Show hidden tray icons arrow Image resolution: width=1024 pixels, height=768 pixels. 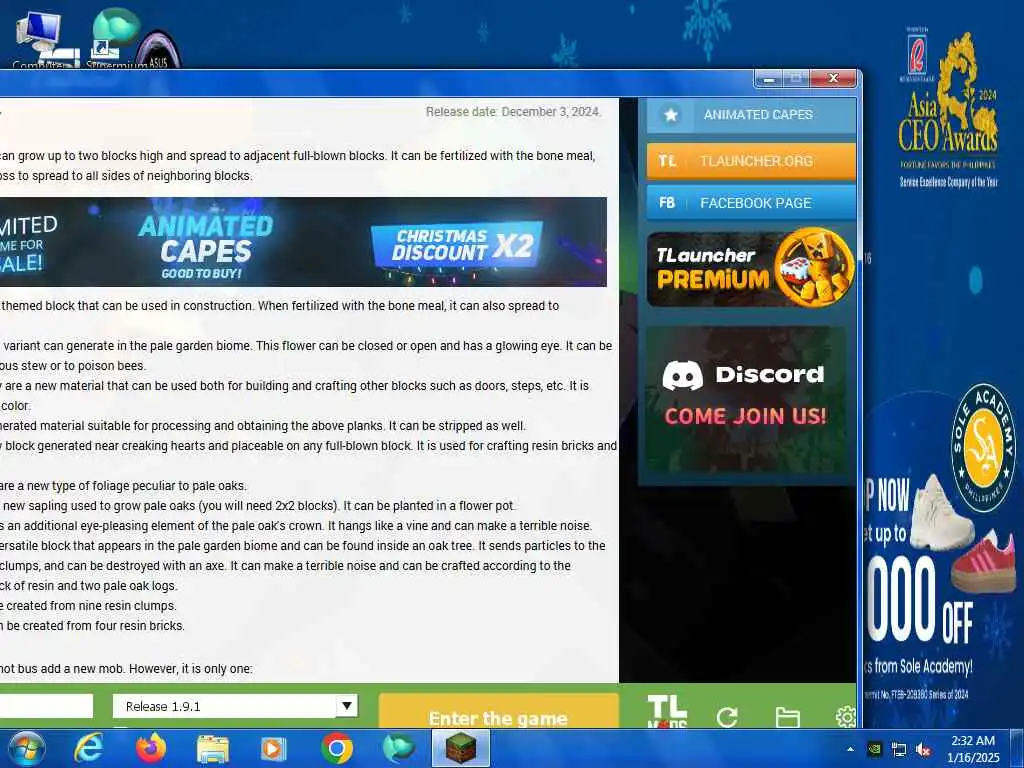[x=850, y=750]
